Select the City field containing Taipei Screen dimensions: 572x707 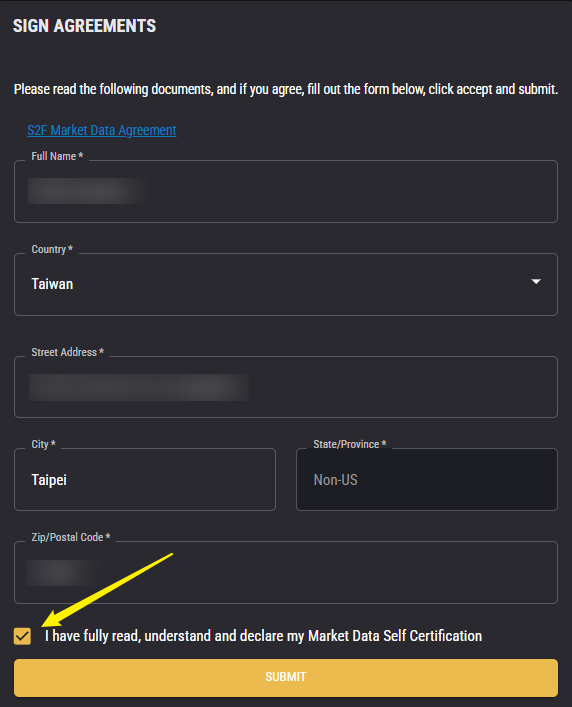coord(145,479)
